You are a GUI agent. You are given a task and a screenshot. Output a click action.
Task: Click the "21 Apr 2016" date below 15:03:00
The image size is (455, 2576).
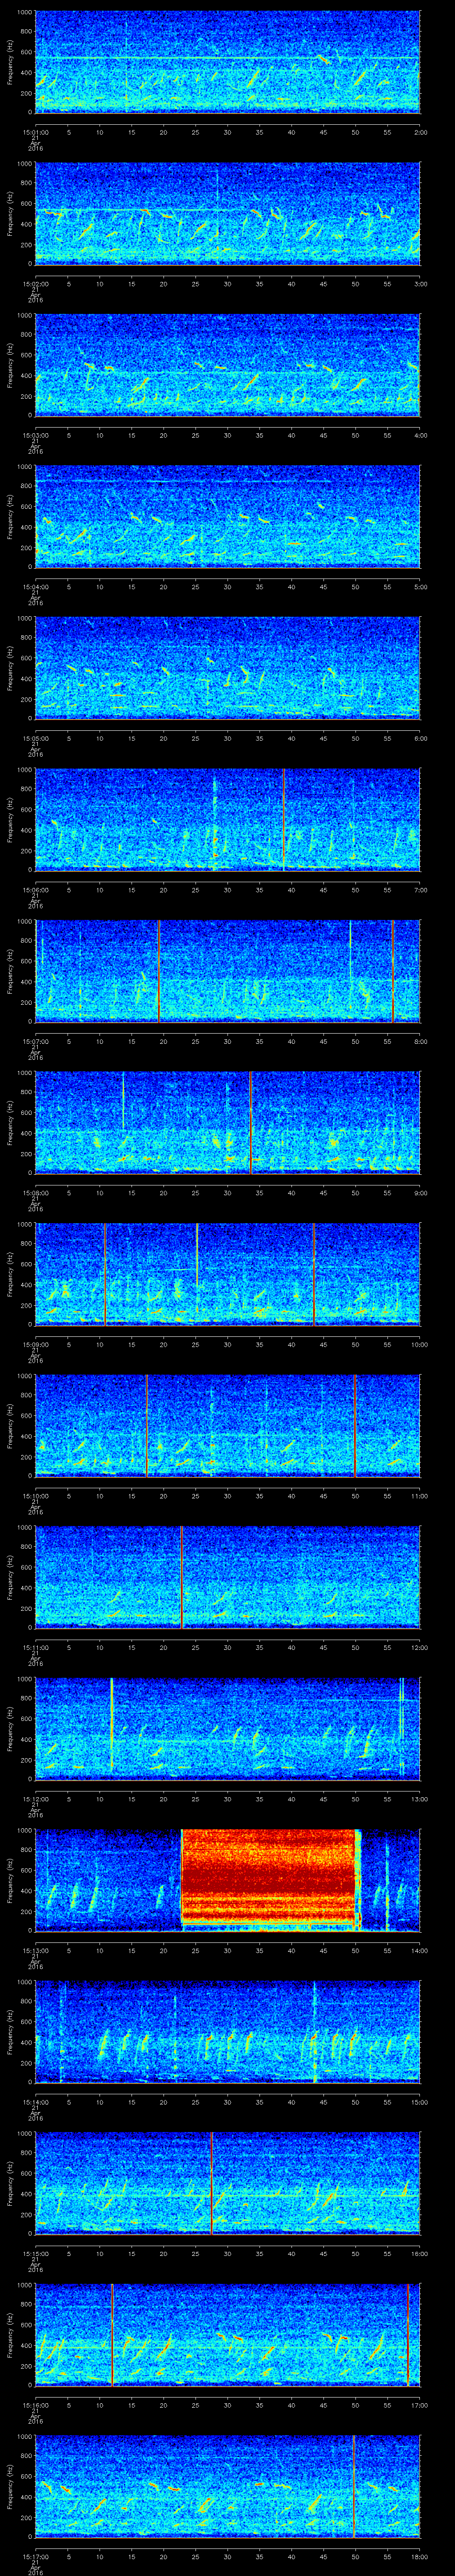[35, 446]
